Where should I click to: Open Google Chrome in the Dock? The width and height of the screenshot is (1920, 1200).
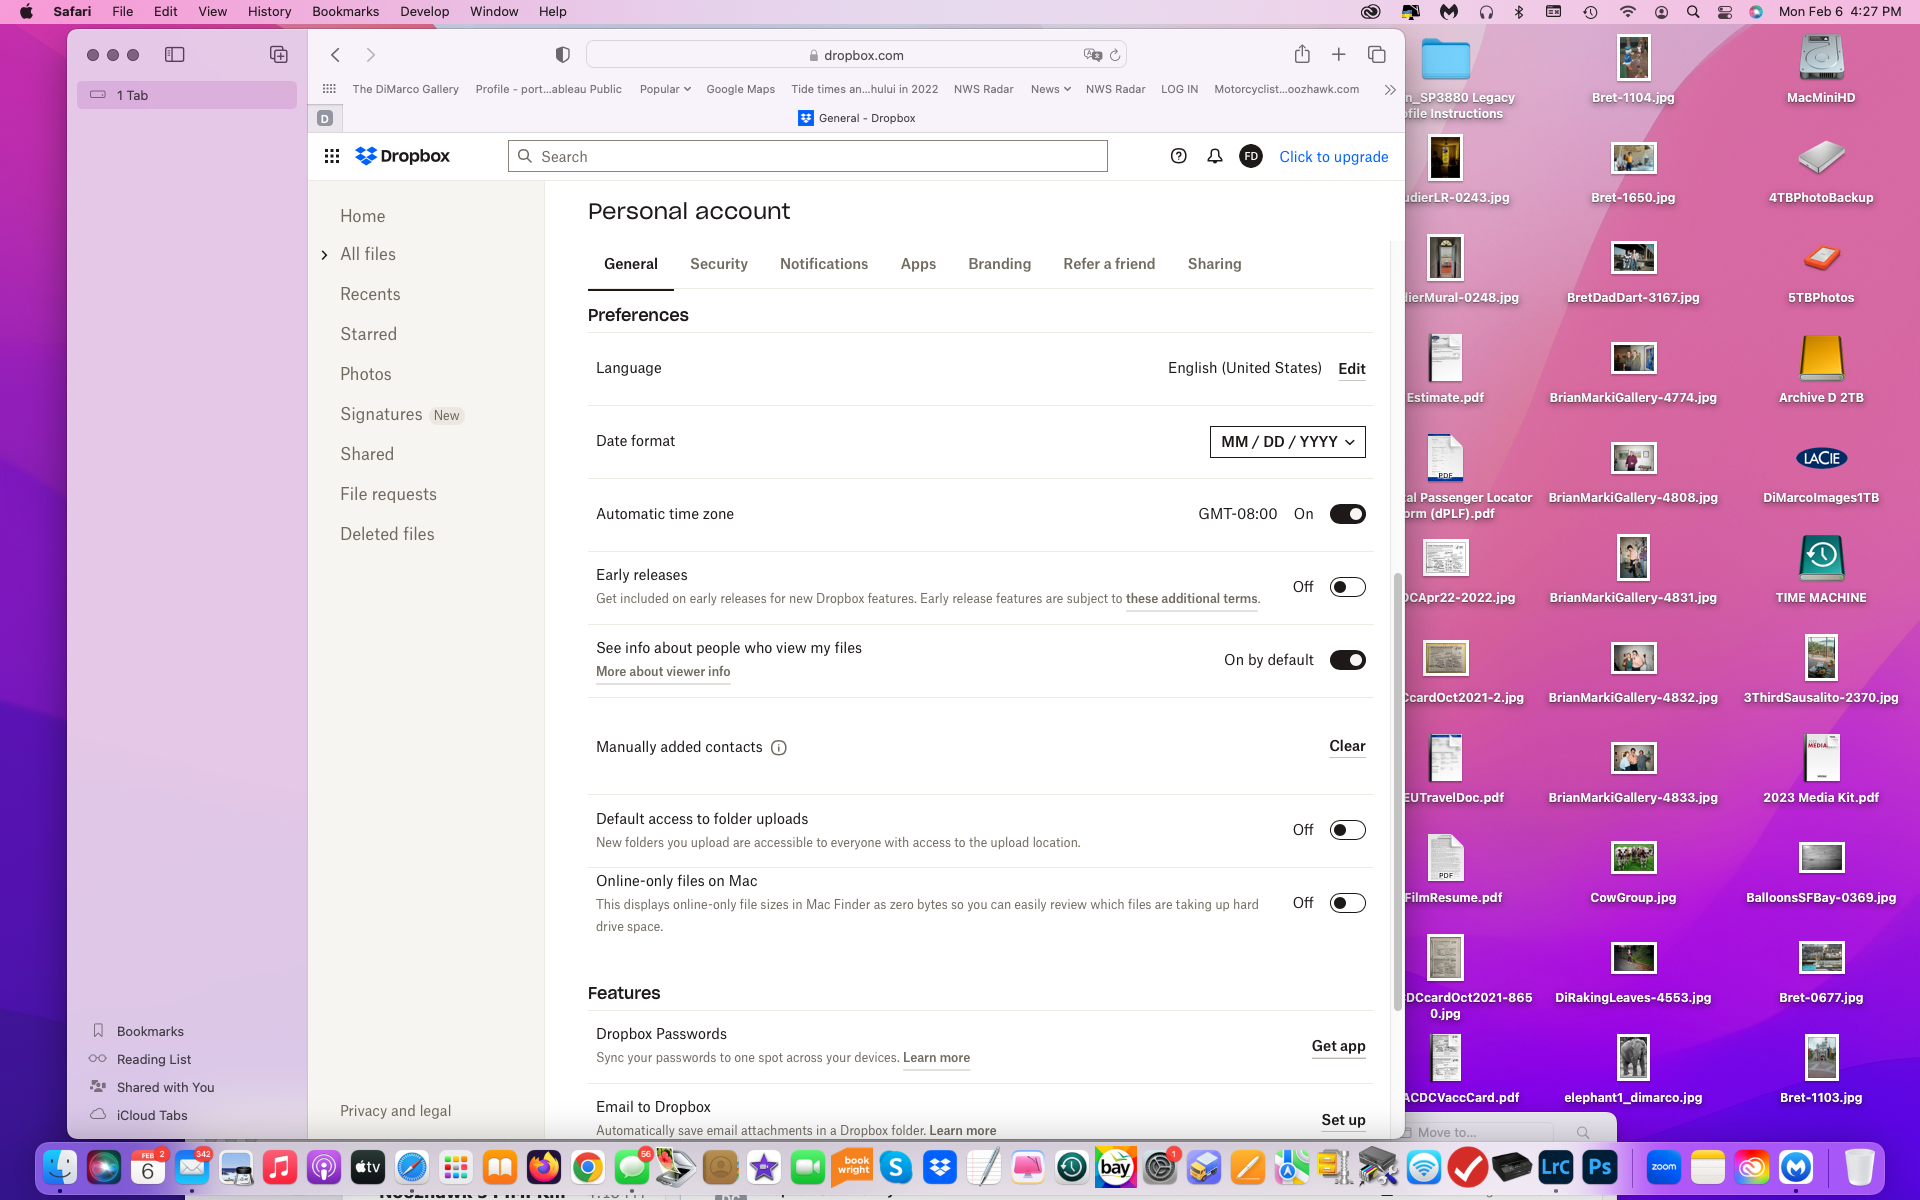pyautogui.click(x=588, y=1167)
